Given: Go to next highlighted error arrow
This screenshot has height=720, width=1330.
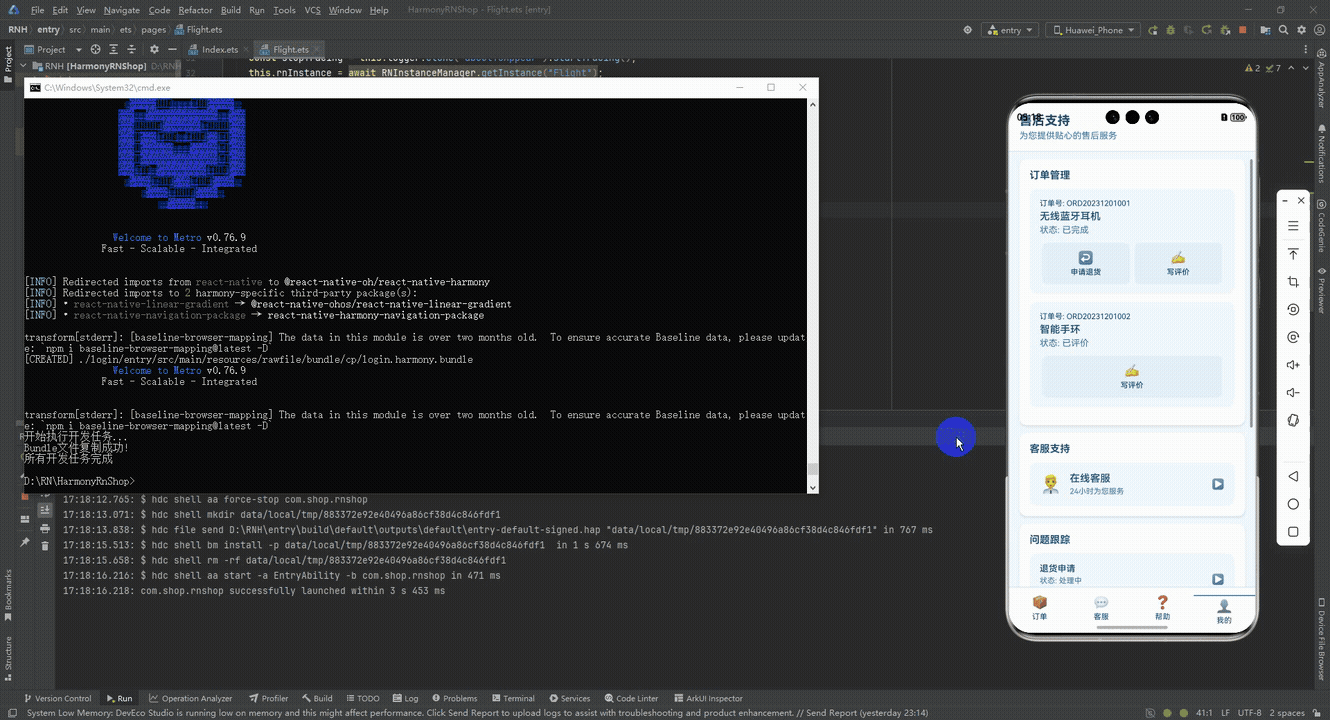Looking at the screenshot, I should [x=1305, y=68].
